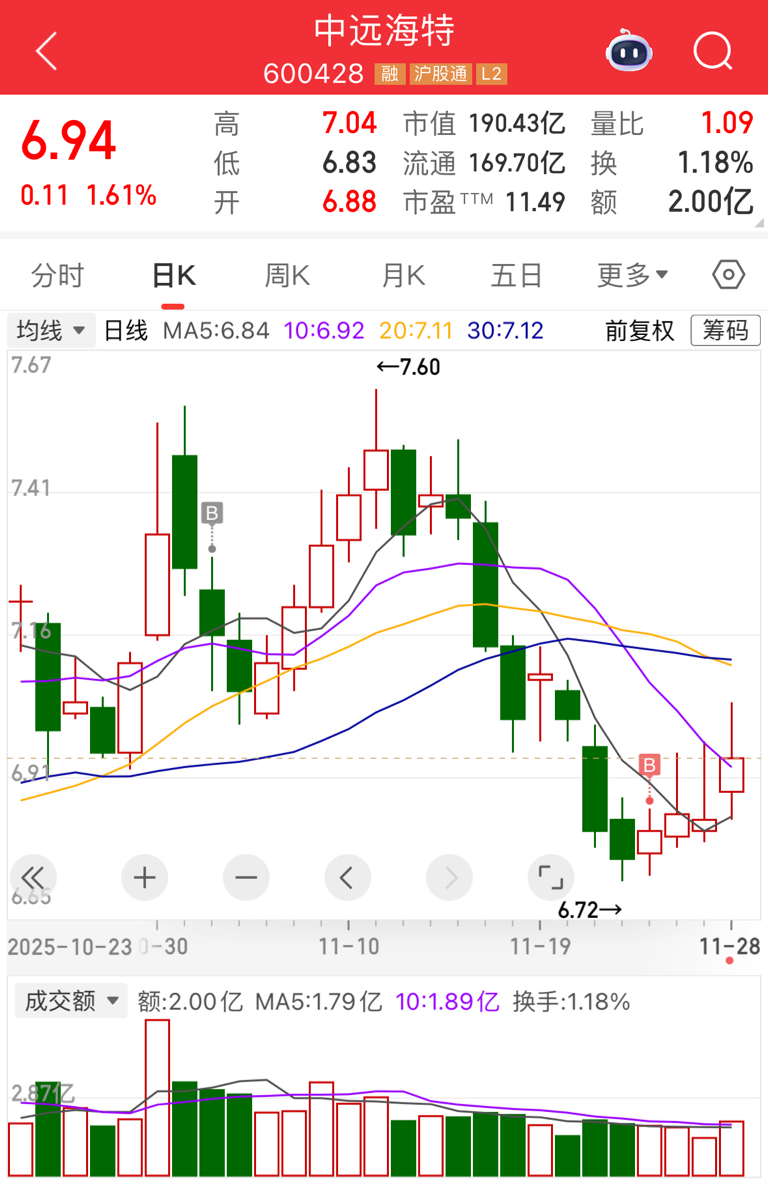Toggle the 前复权 price adjustment option
Screen dimensions: 769x1189
point(640,331)
